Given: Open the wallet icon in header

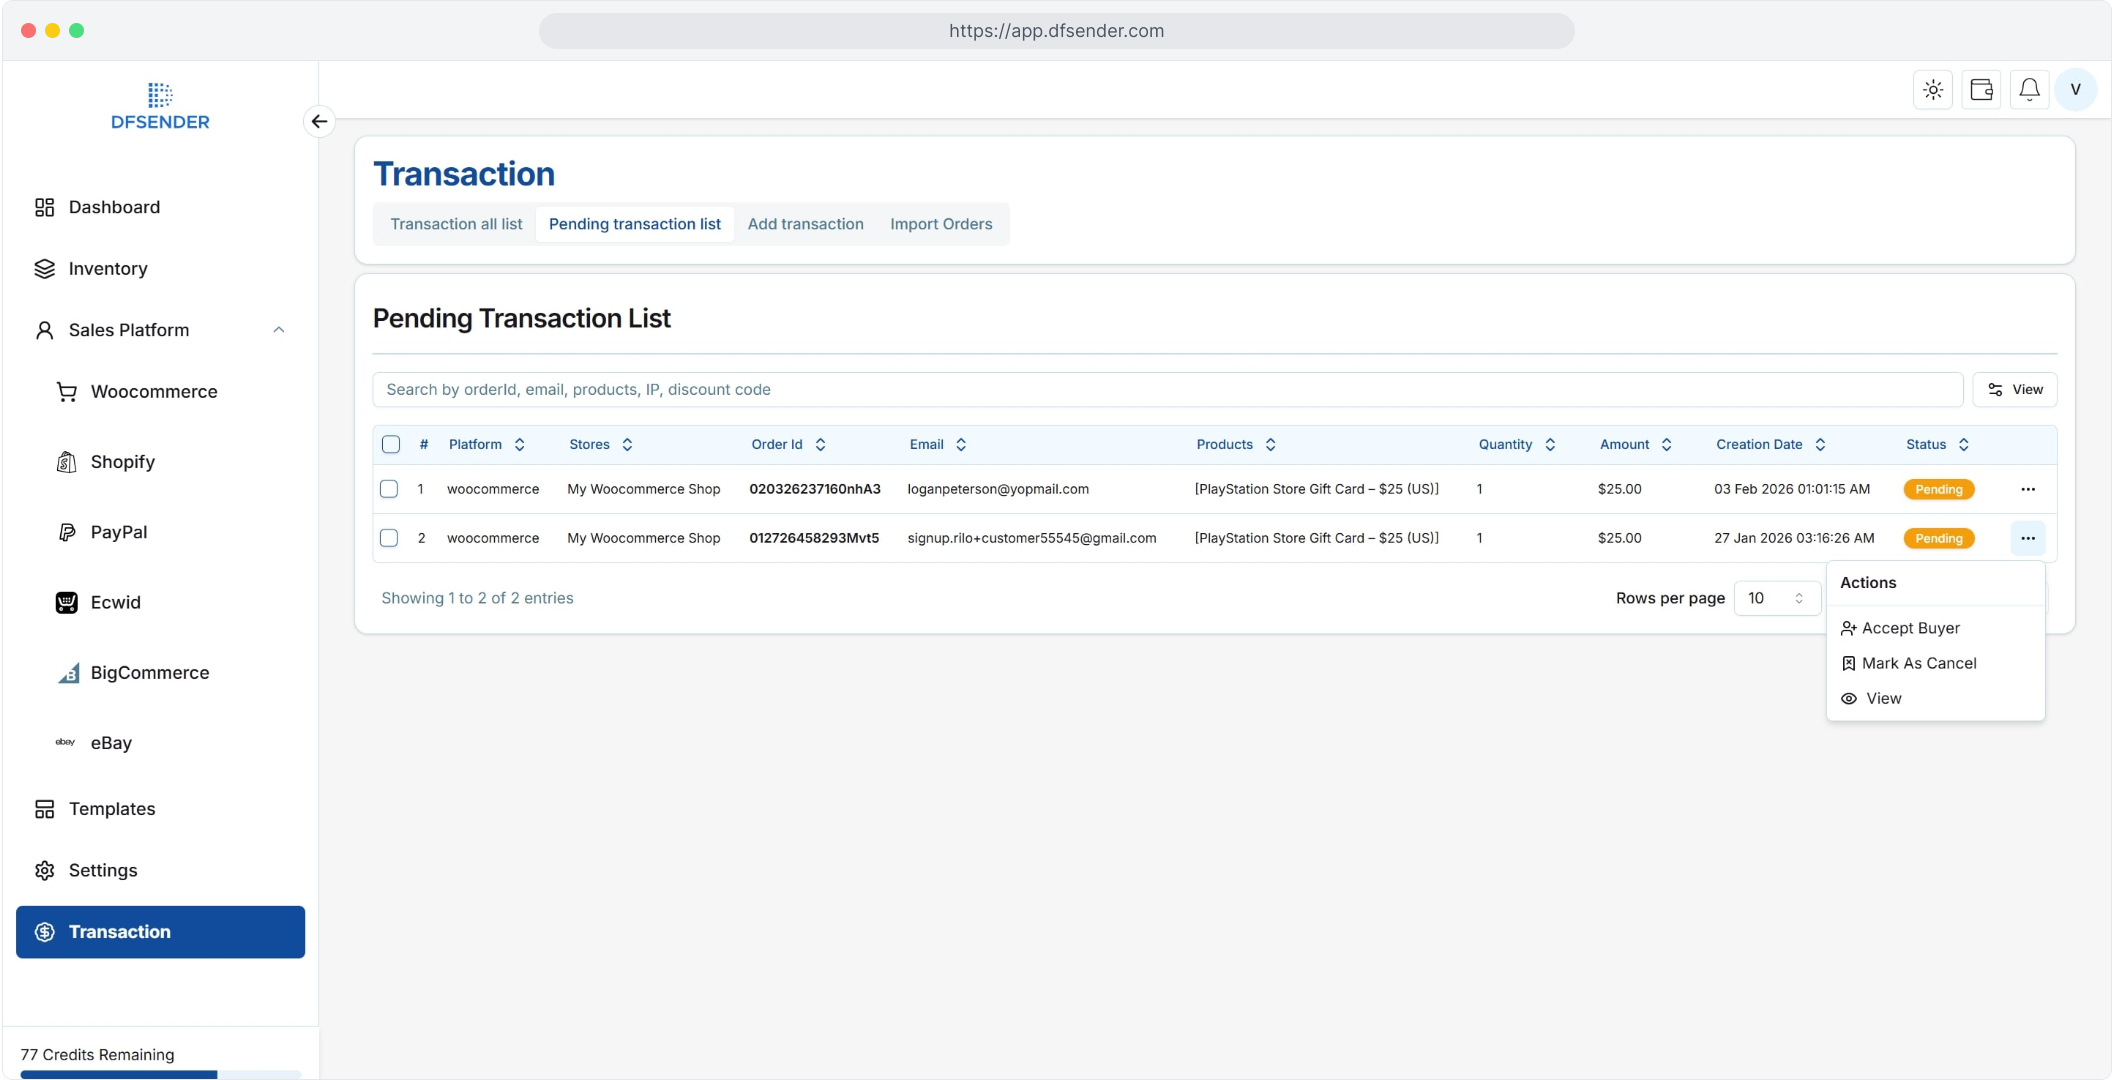Looking at the screenshot, I should pos(1981,90).
